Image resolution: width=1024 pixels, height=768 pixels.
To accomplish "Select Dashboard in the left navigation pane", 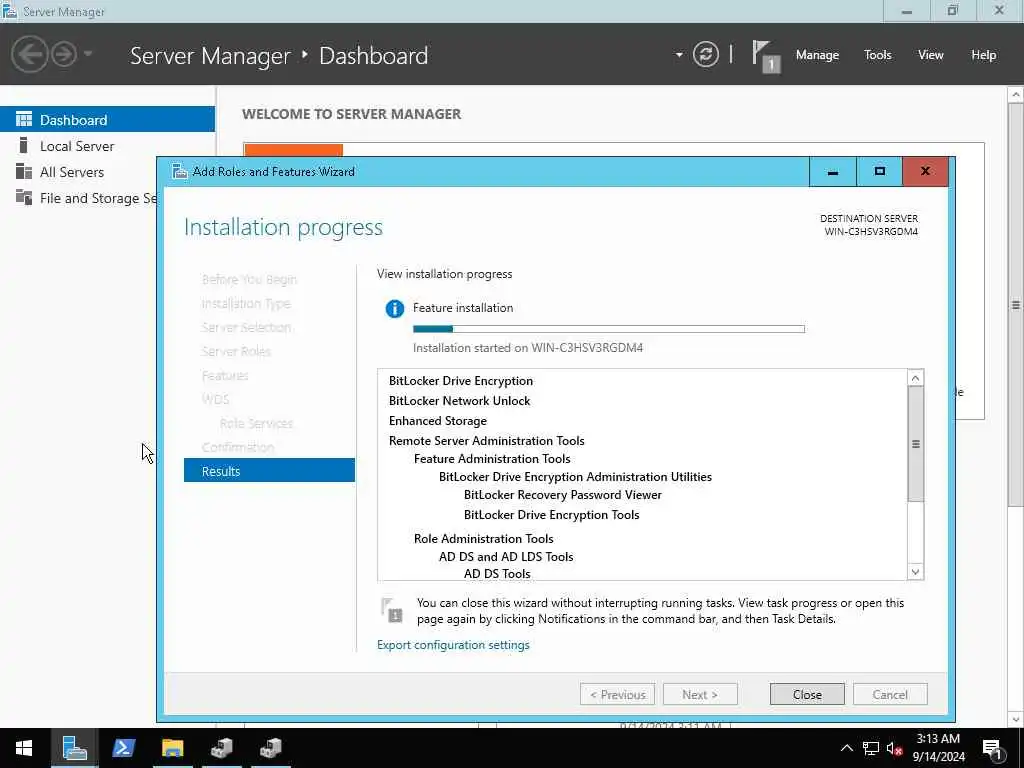I will click(x=107, y=120).
